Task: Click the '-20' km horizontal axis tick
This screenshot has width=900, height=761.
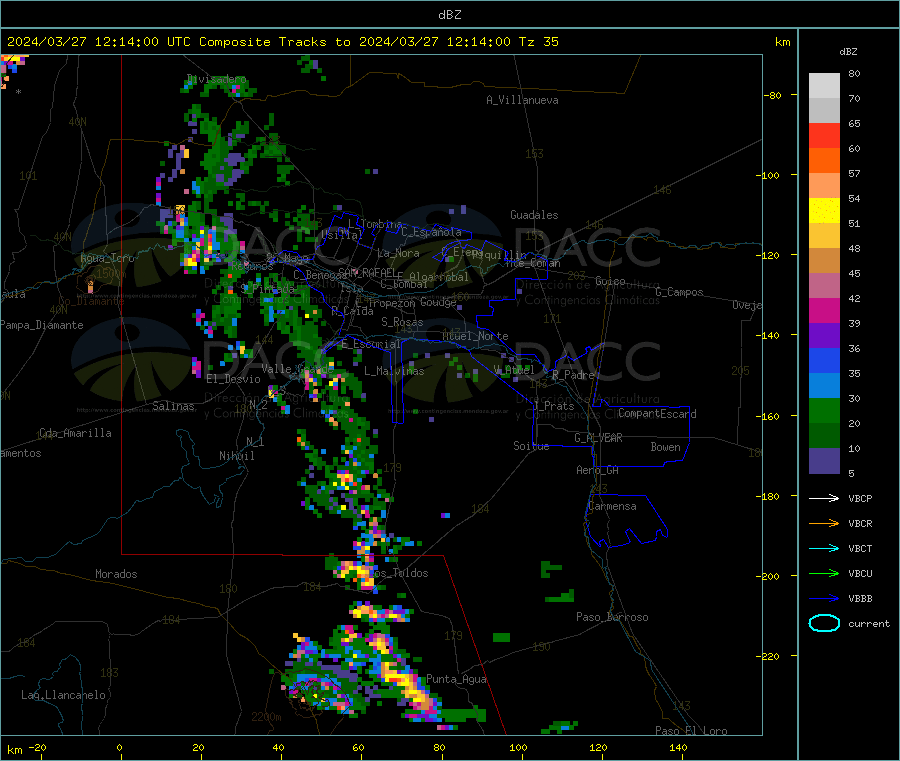Action: tap(37, 747)
